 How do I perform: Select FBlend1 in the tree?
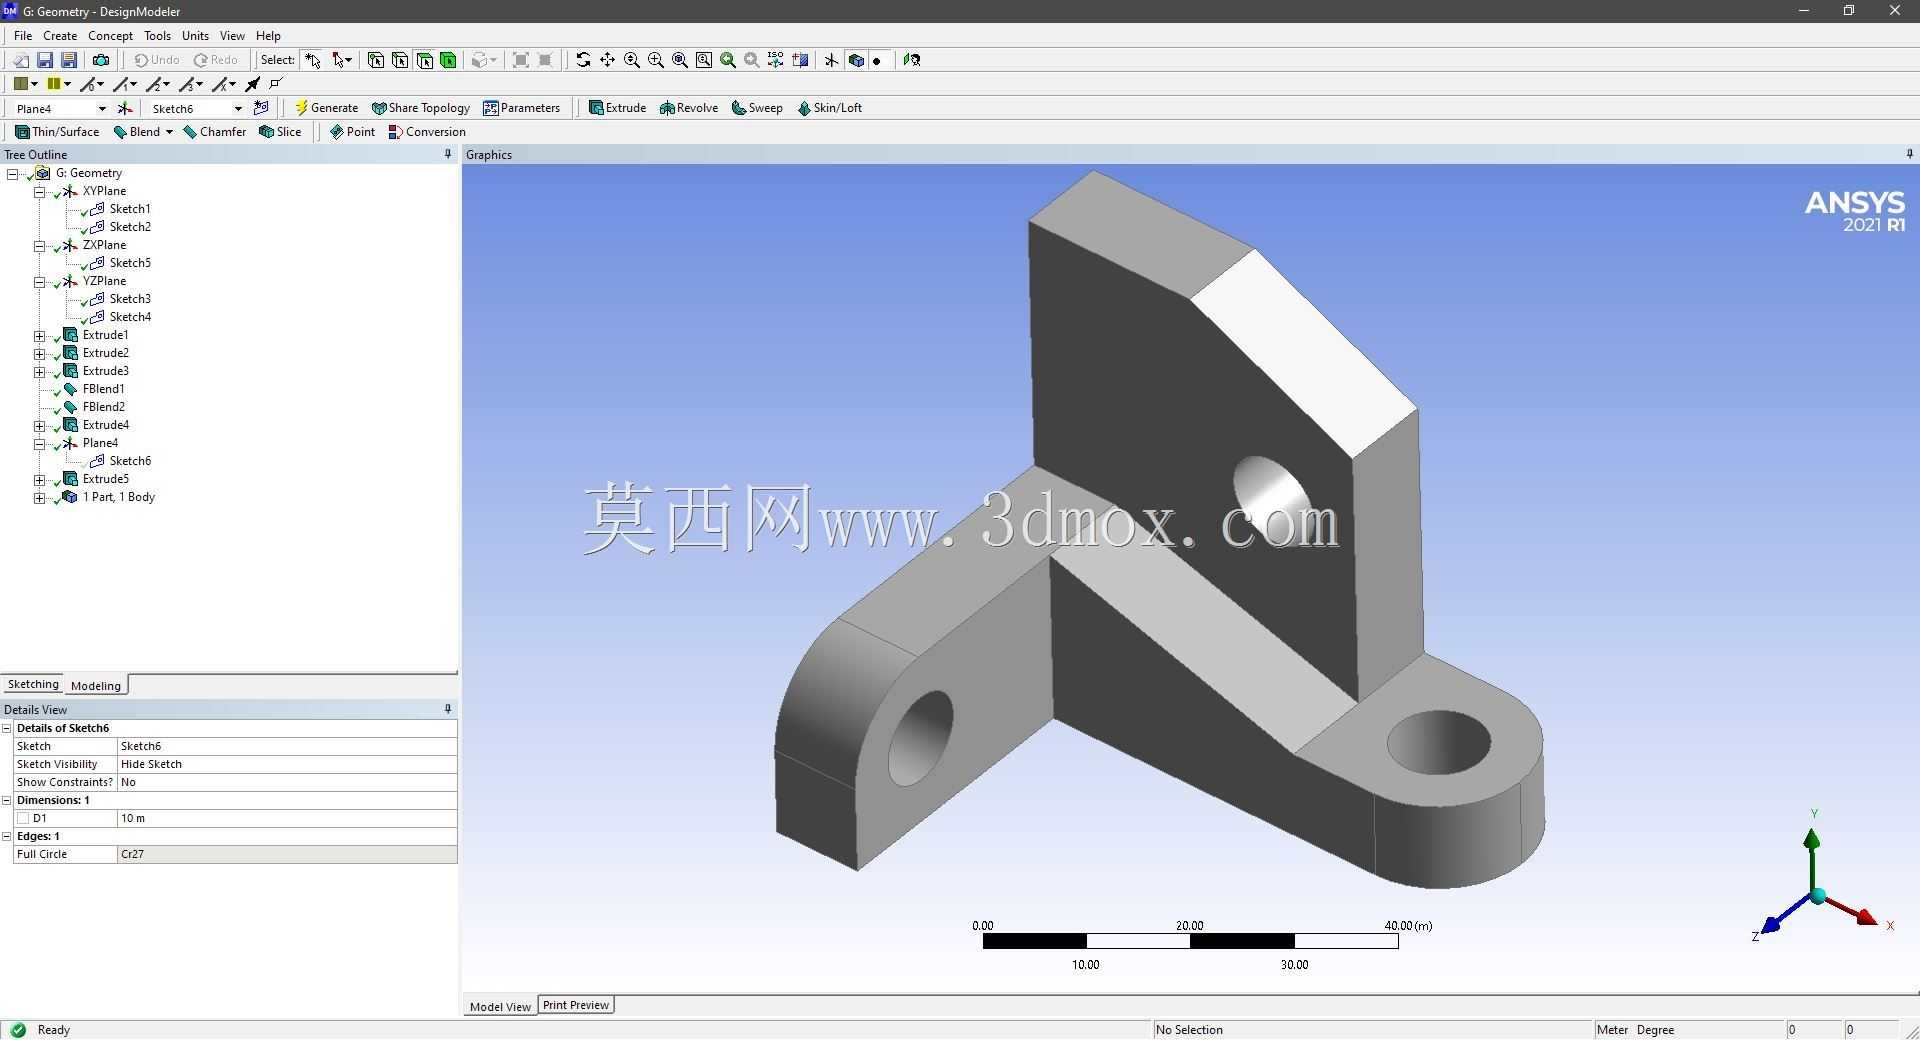pyautogui.click(x=103, y=389)
